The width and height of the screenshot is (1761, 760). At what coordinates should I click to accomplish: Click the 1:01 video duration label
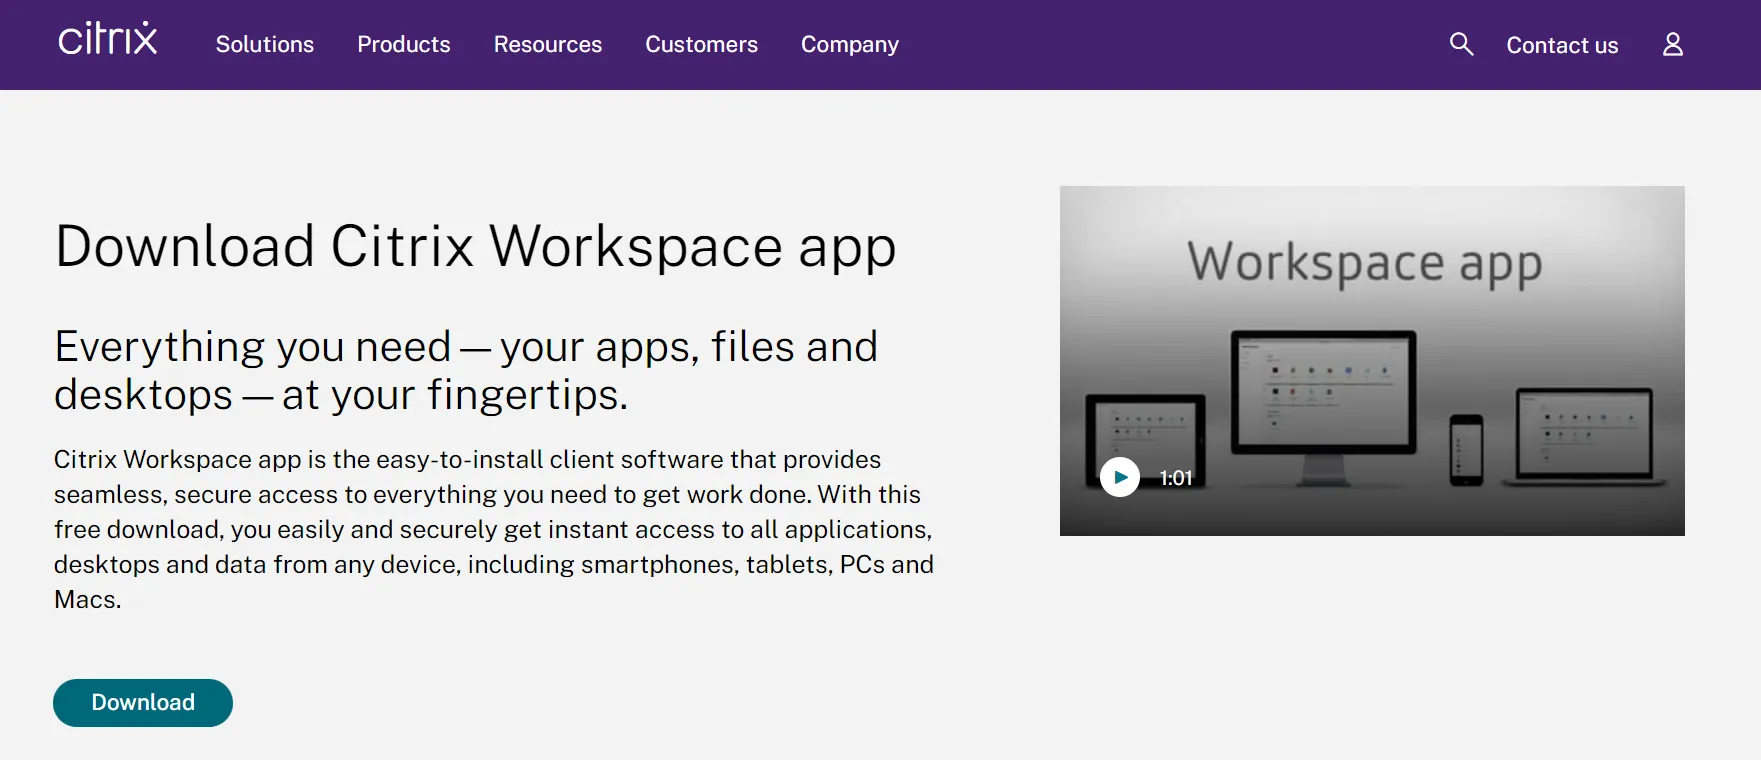(1176, 478)
